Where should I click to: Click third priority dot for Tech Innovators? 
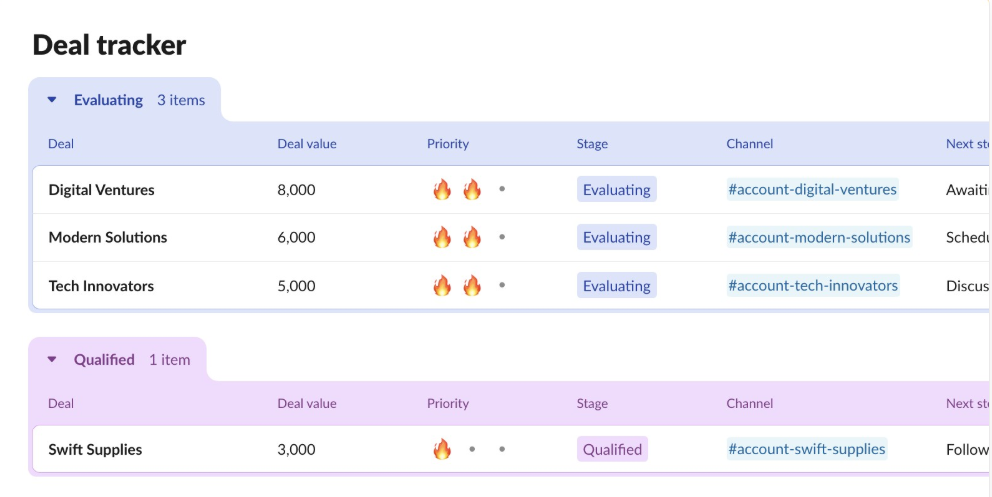pos(502,285)
